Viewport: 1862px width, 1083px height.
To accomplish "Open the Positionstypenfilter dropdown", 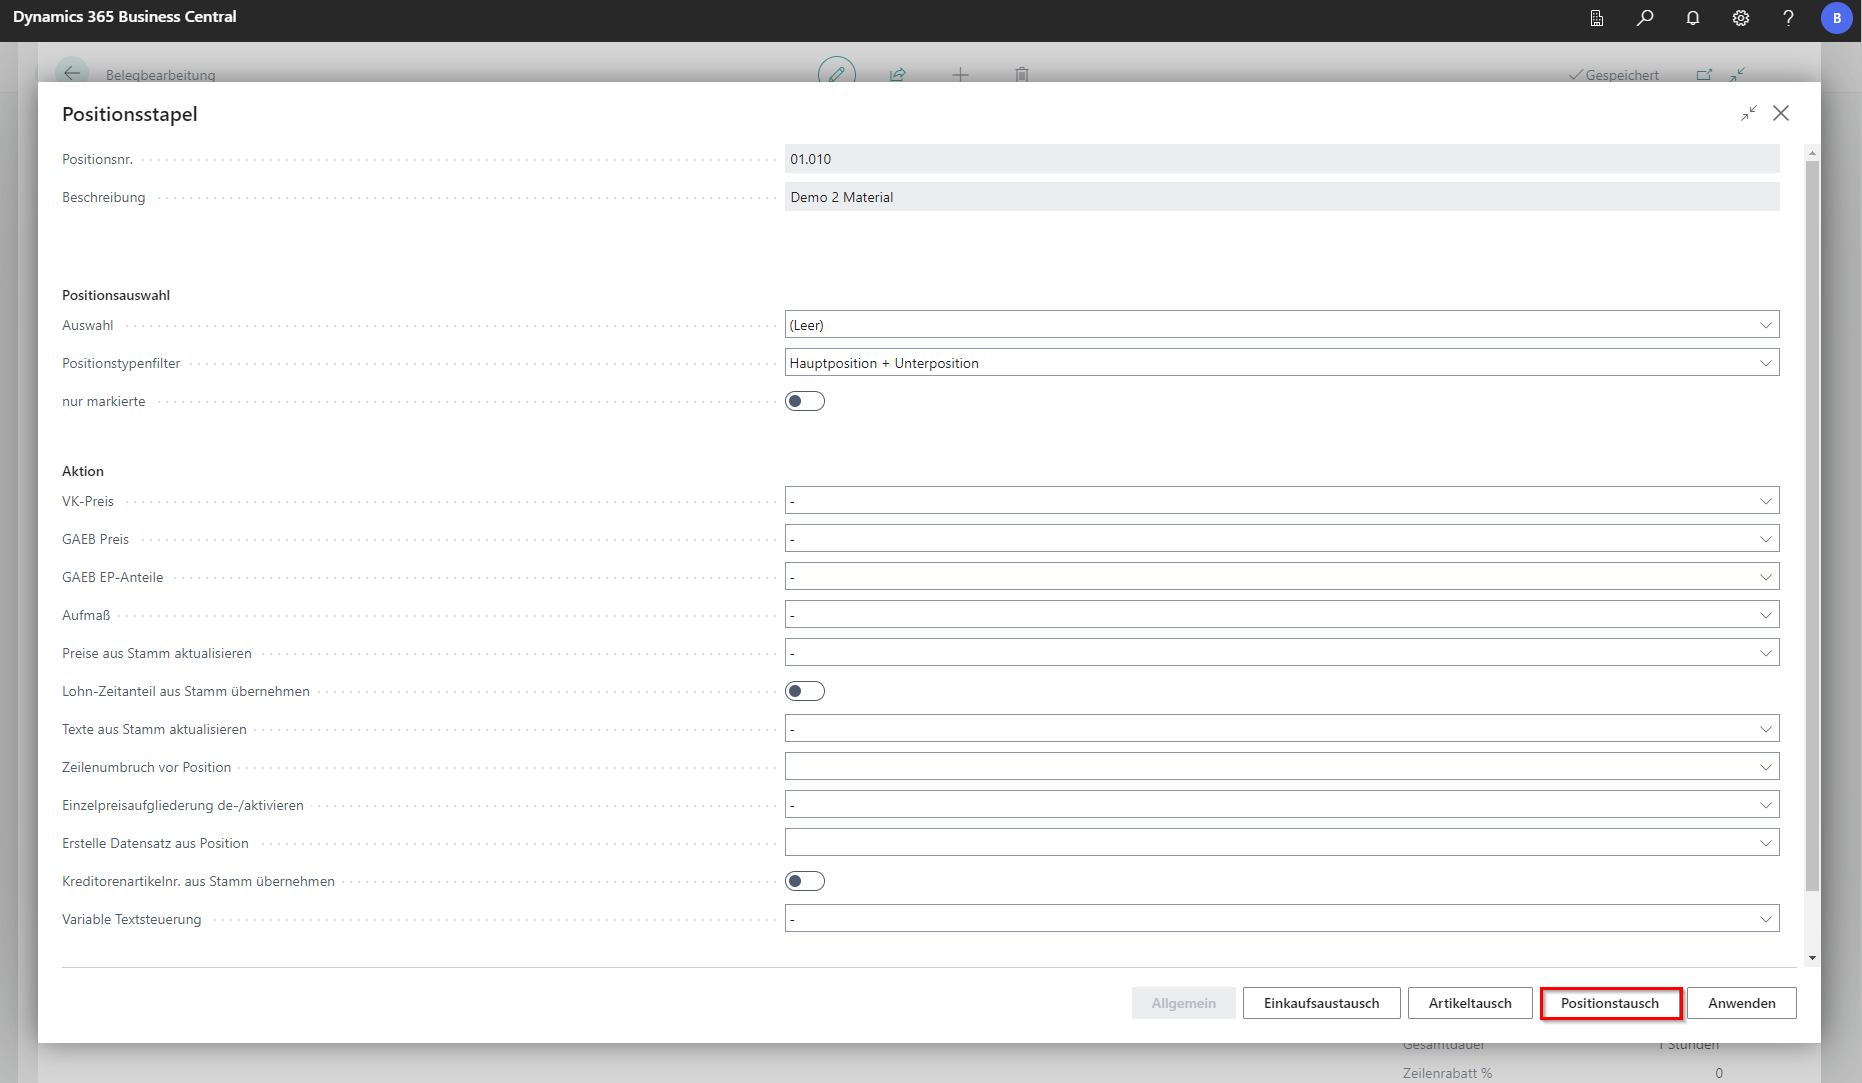I will 1281,363.
